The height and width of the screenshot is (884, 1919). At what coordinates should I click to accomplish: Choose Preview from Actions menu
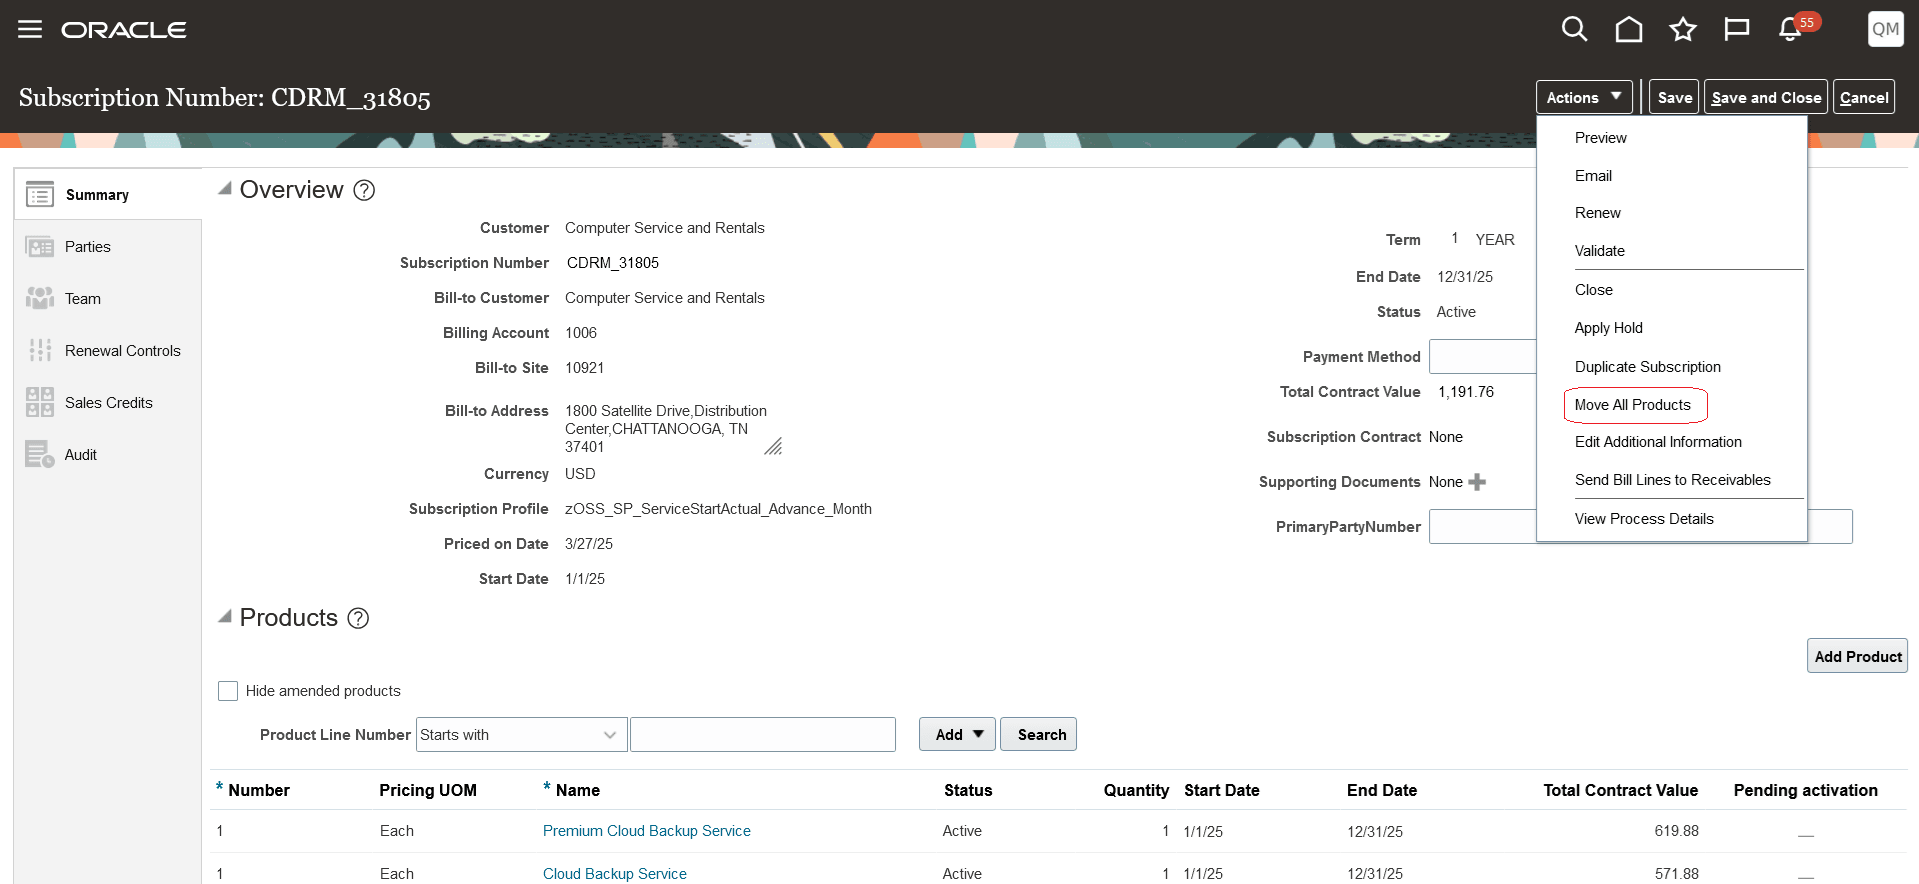tap(1600, 138)
